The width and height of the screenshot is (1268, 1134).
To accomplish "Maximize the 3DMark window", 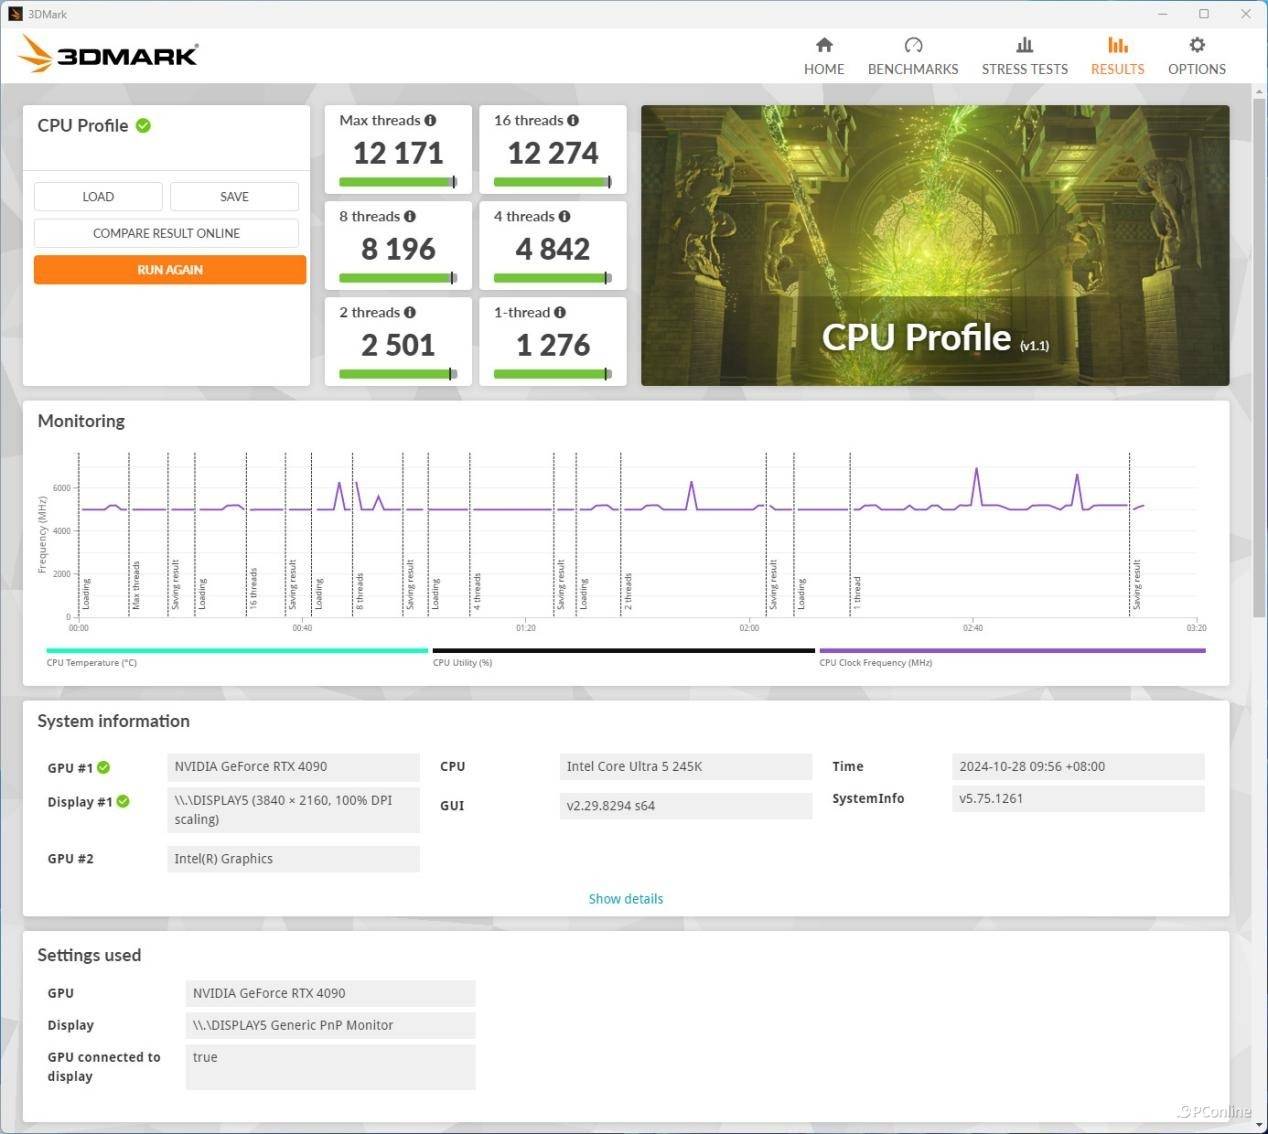I will pos(1204,14).
